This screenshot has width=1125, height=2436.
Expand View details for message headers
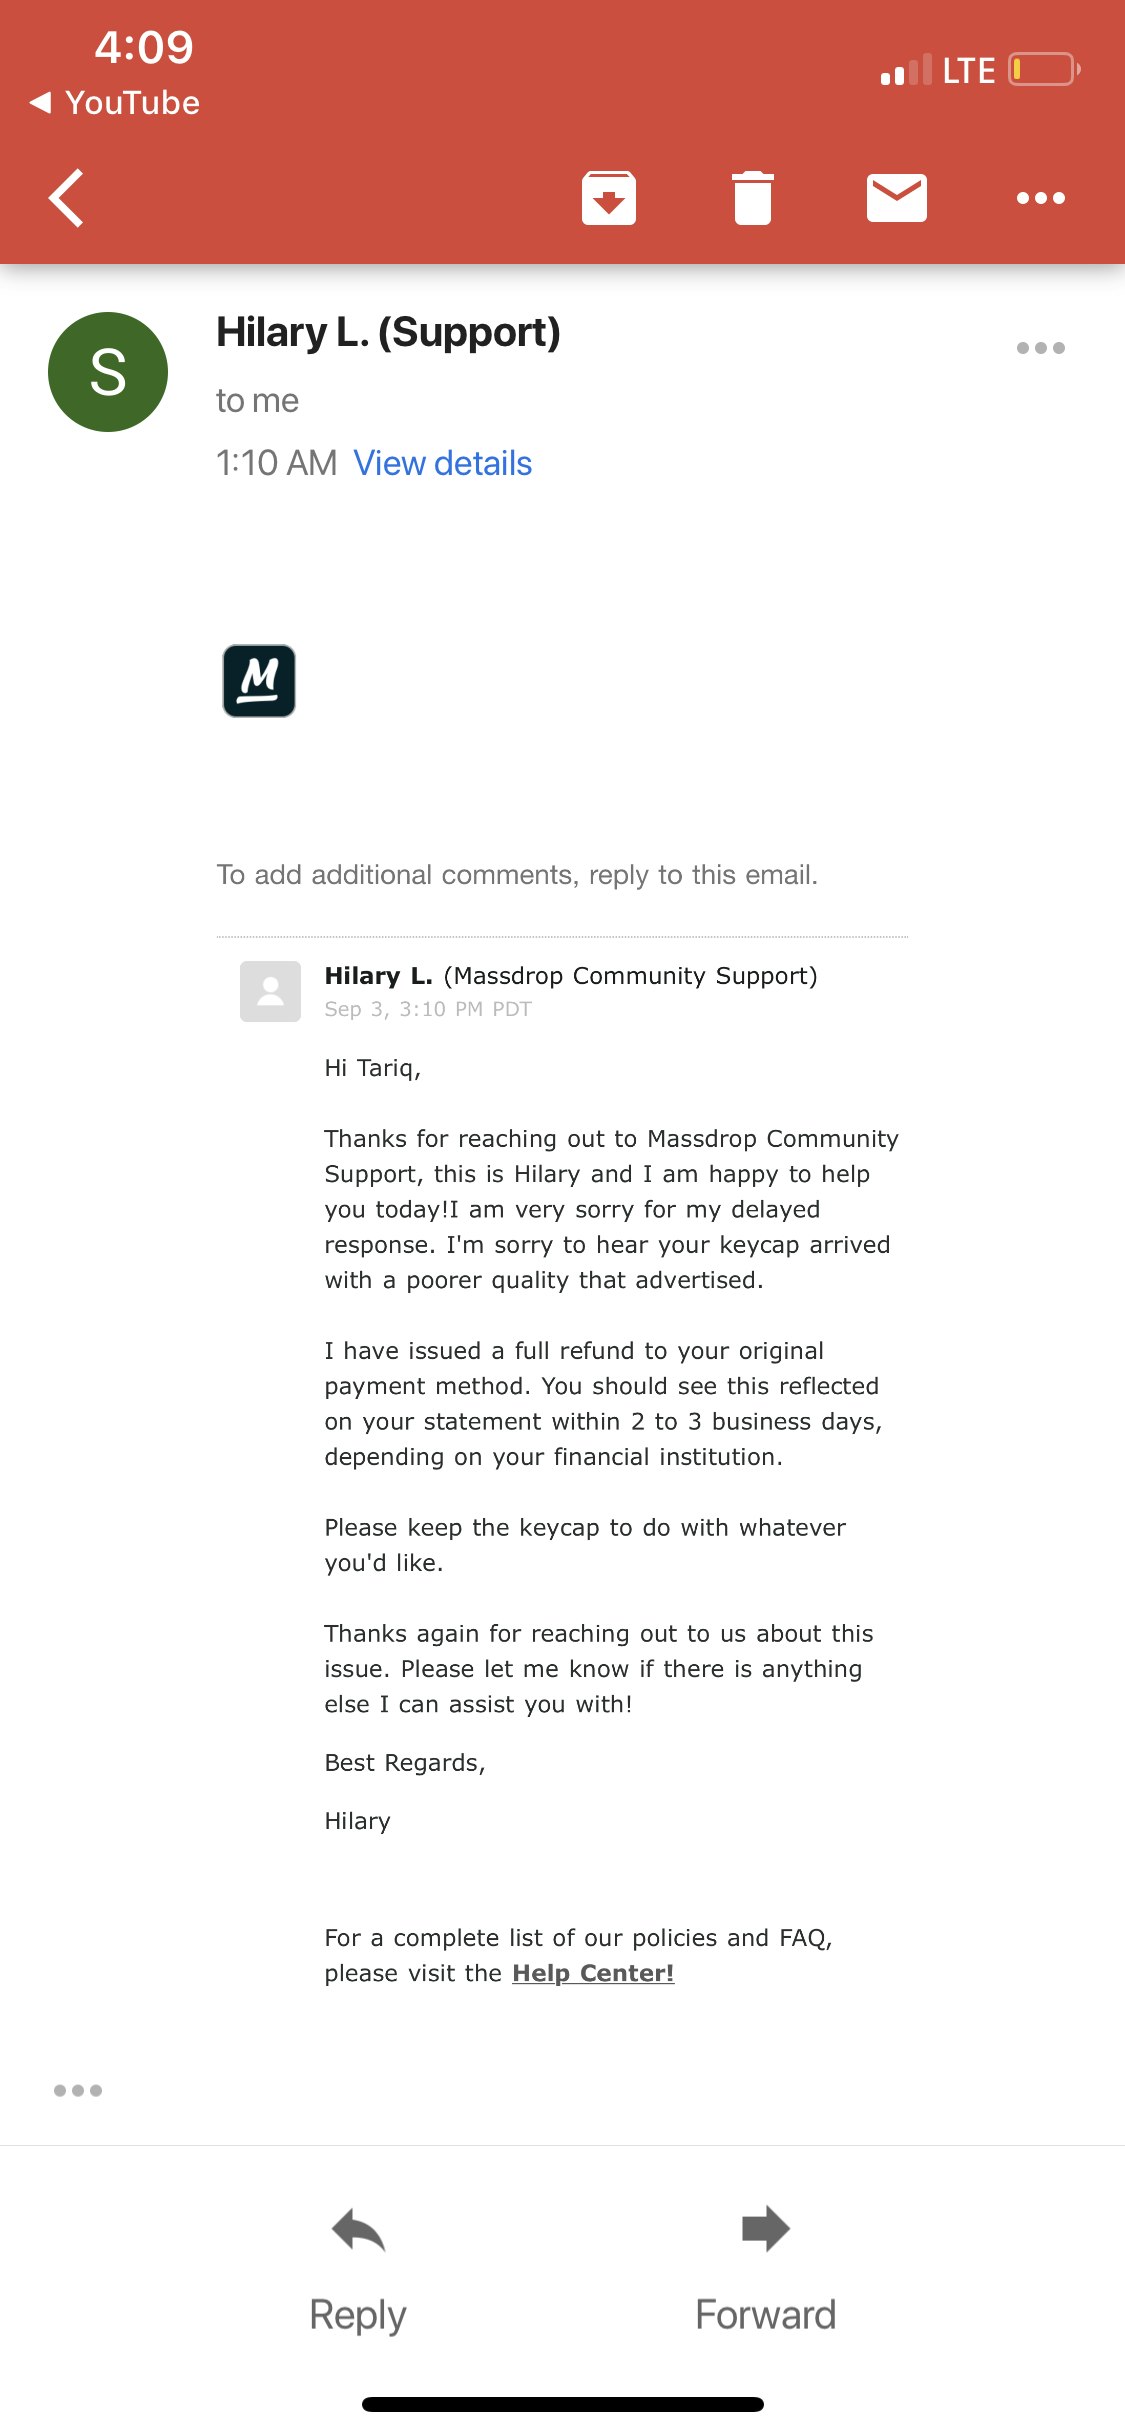click(x=442, y=464)
